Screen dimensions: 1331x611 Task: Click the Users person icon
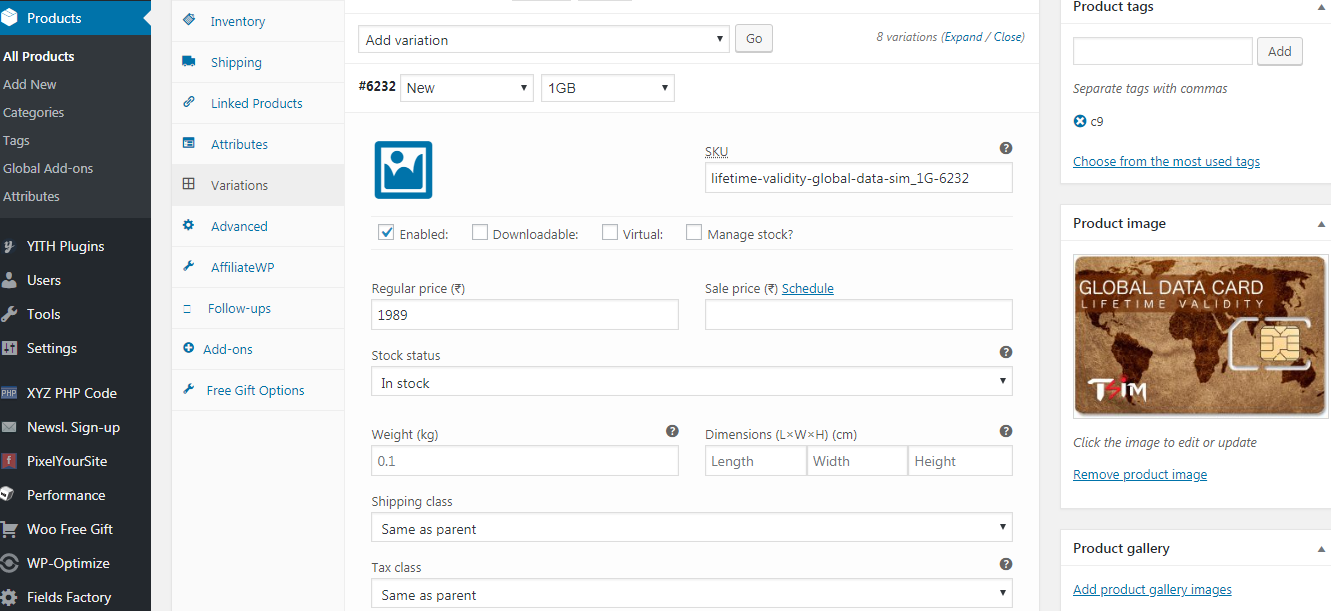coord(10,280)
